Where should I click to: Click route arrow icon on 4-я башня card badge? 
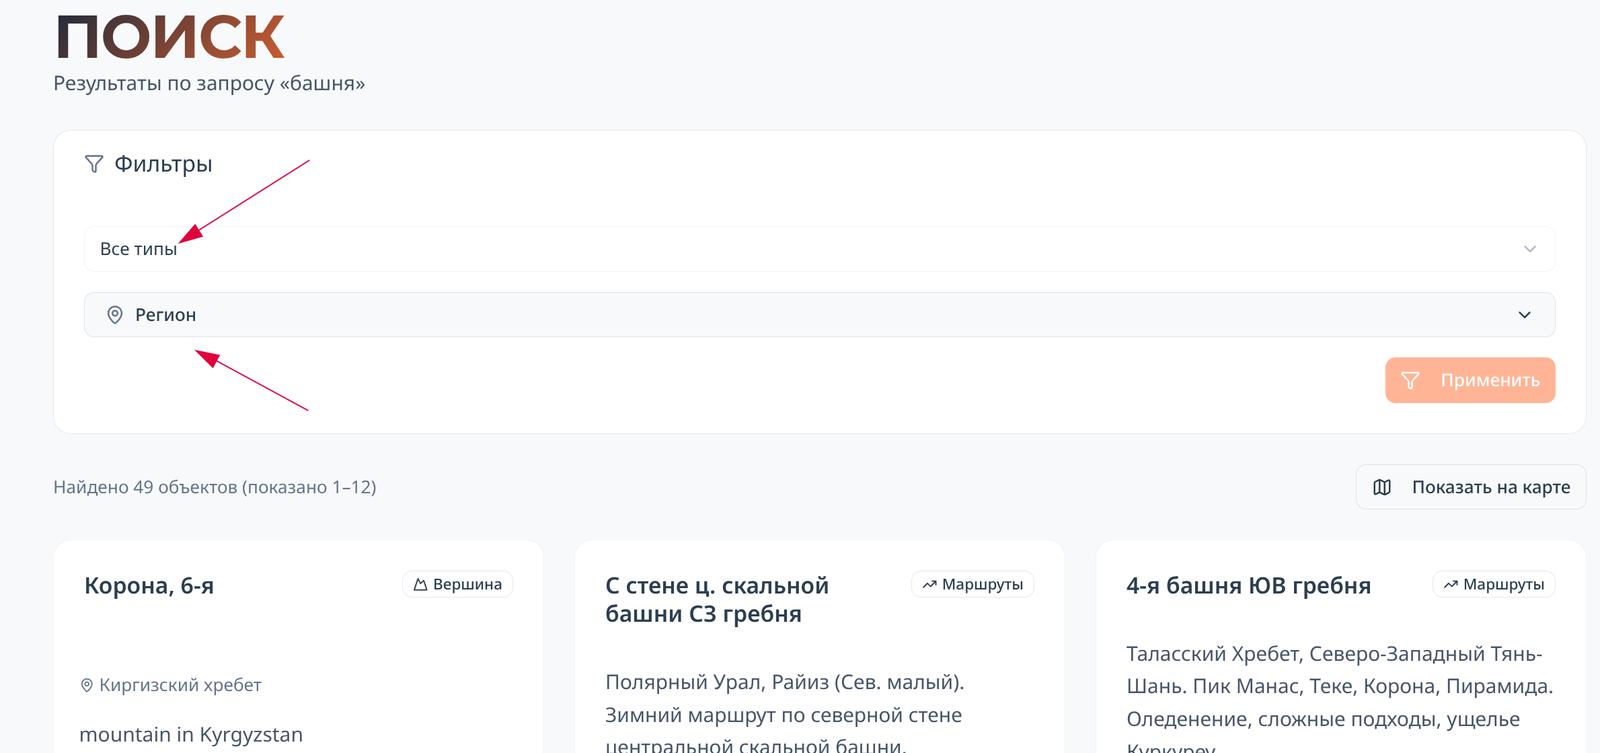point(1450,585)
